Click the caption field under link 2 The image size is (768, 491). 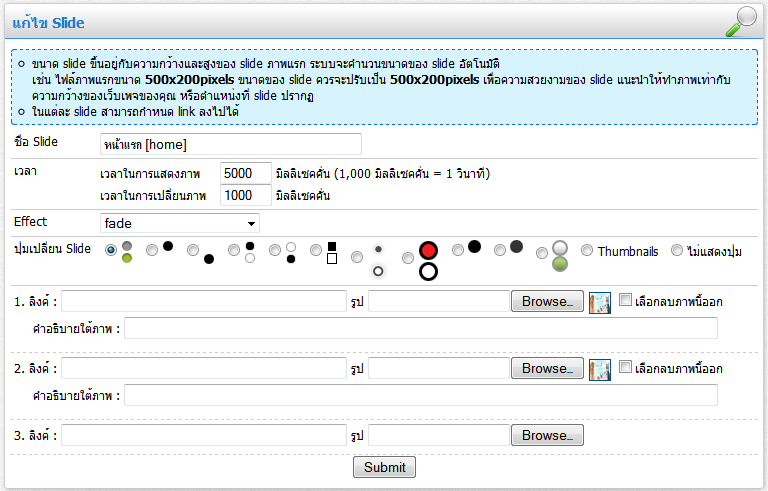(x=420, y=396)
